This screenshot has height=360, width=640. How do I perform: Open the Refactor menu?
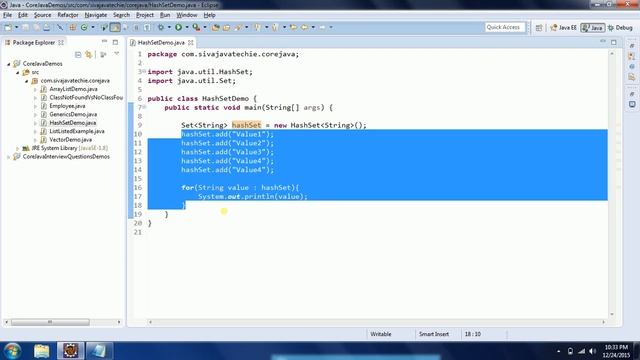click(x=68, y=15)
